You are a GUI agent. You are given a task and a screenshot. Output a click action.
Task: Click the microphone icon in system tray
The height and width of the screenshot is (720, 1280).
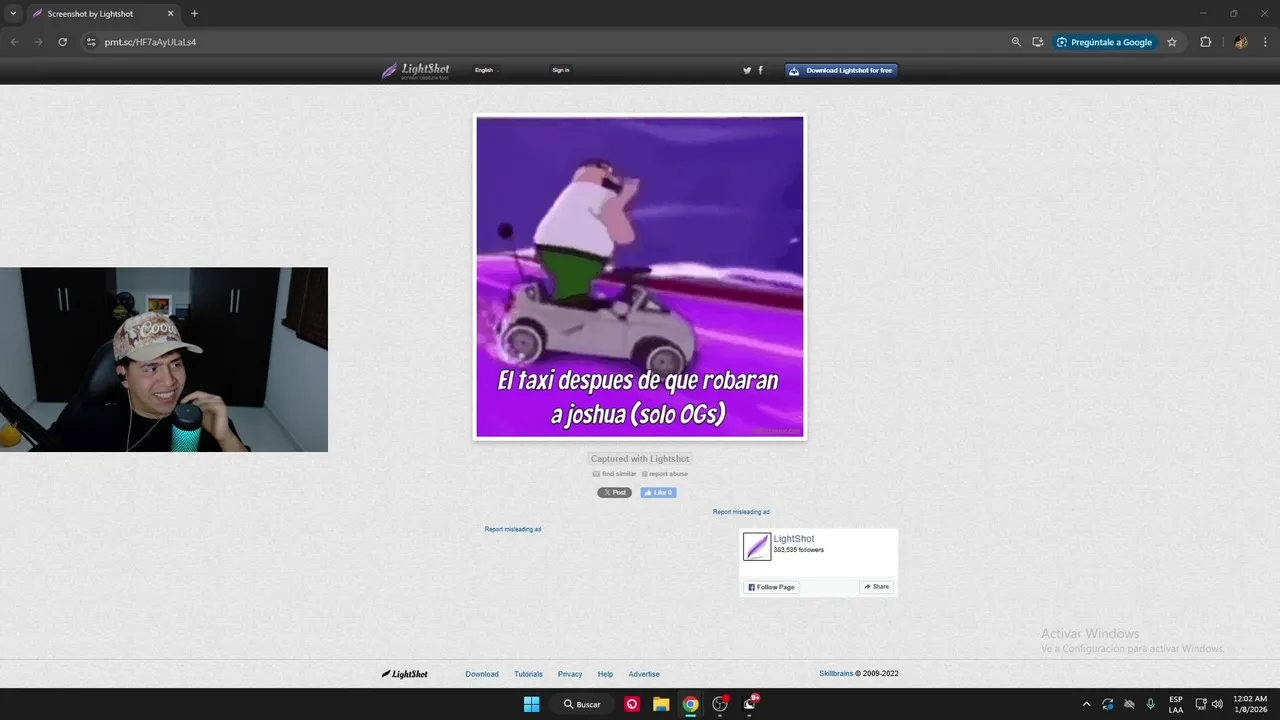[x=1151, y=704]
